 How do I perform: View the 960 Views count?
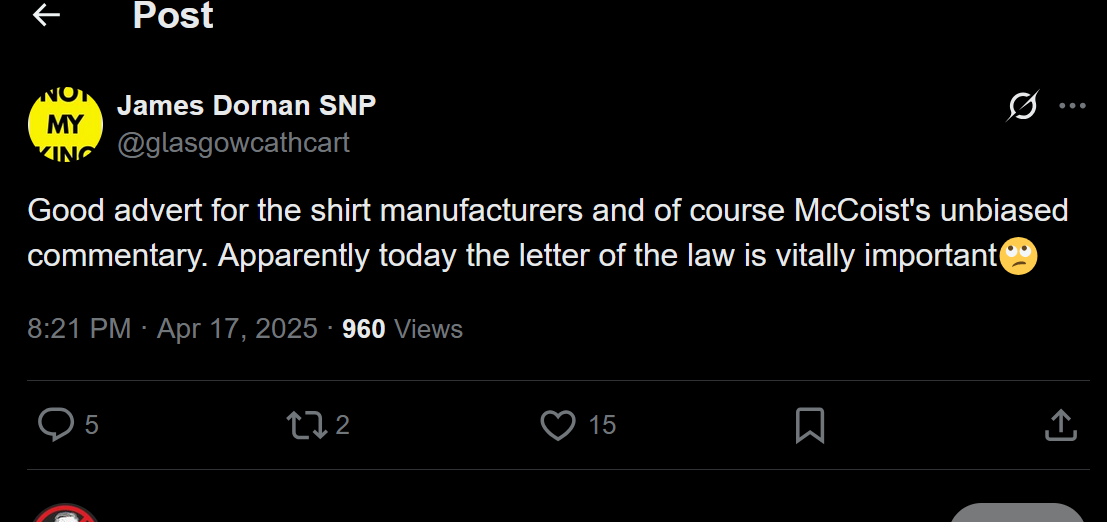point(402,329)
